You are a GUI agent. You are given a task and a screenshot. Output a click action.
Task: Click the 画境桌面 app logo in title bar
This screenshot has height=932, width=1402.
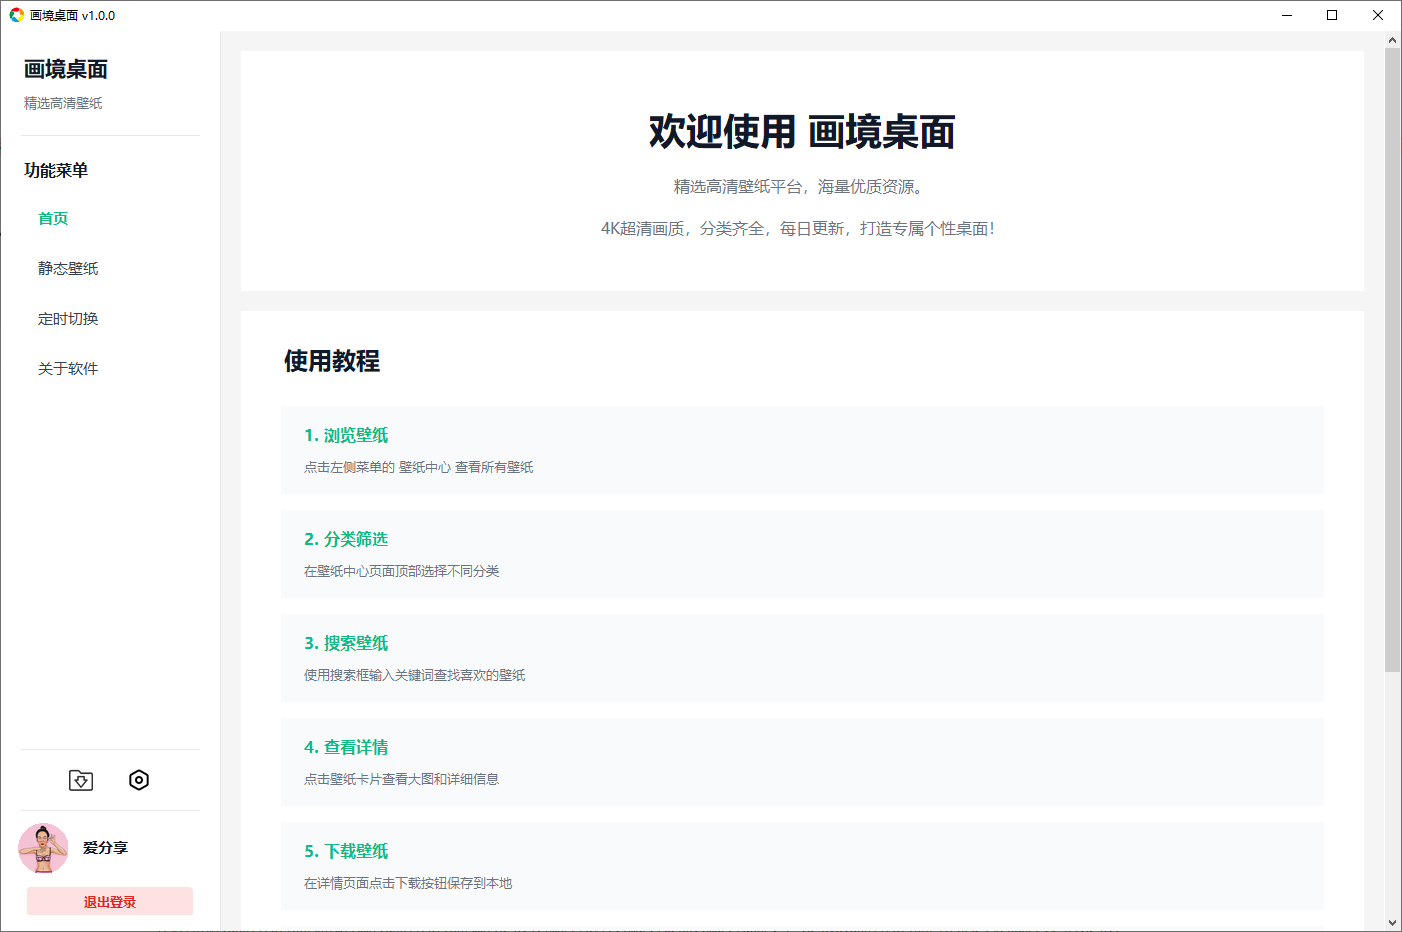point(16,15)
